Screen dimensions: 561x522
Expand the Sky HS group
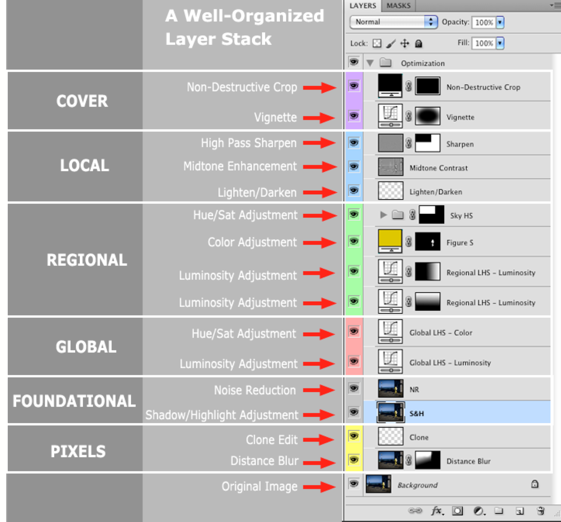point(383,215)
